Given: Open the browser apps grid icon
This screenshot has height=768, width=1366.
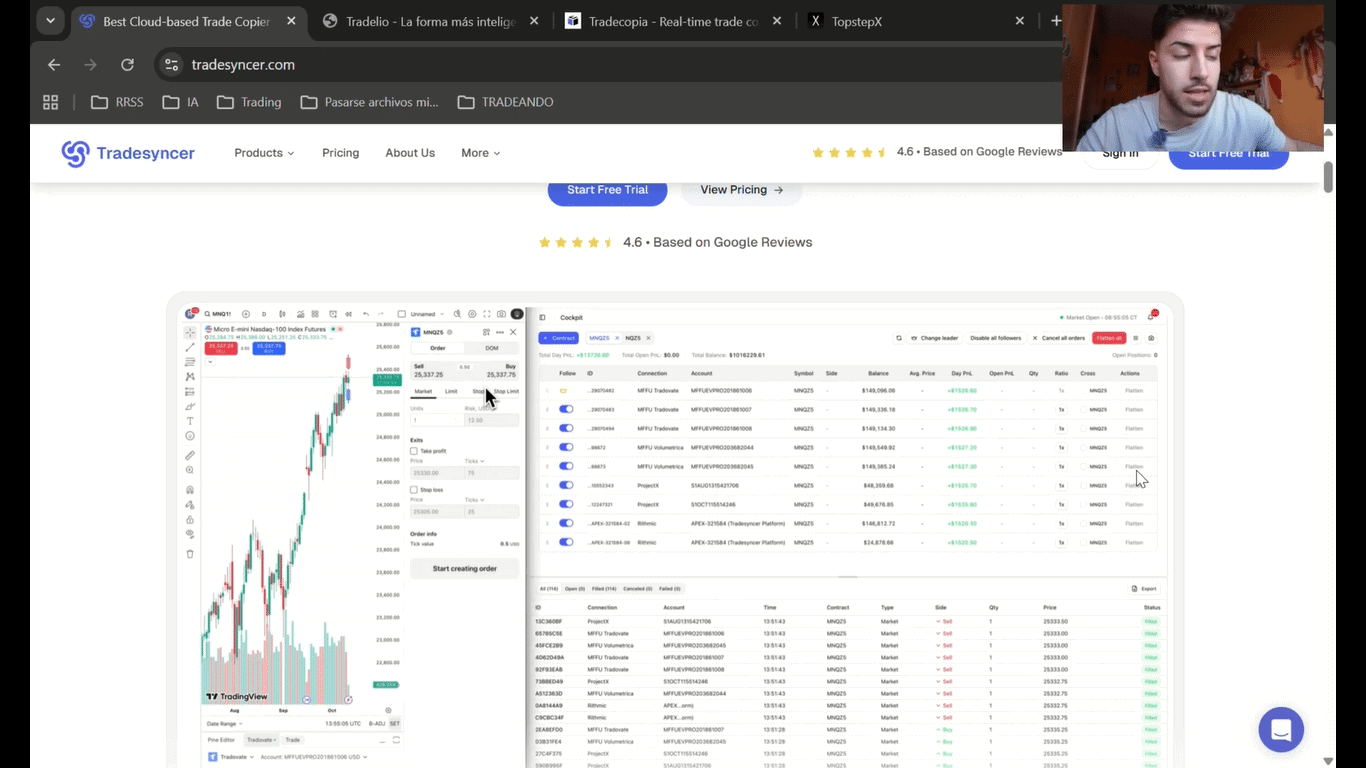Looking at the screenshot, I should click(51, 102).
